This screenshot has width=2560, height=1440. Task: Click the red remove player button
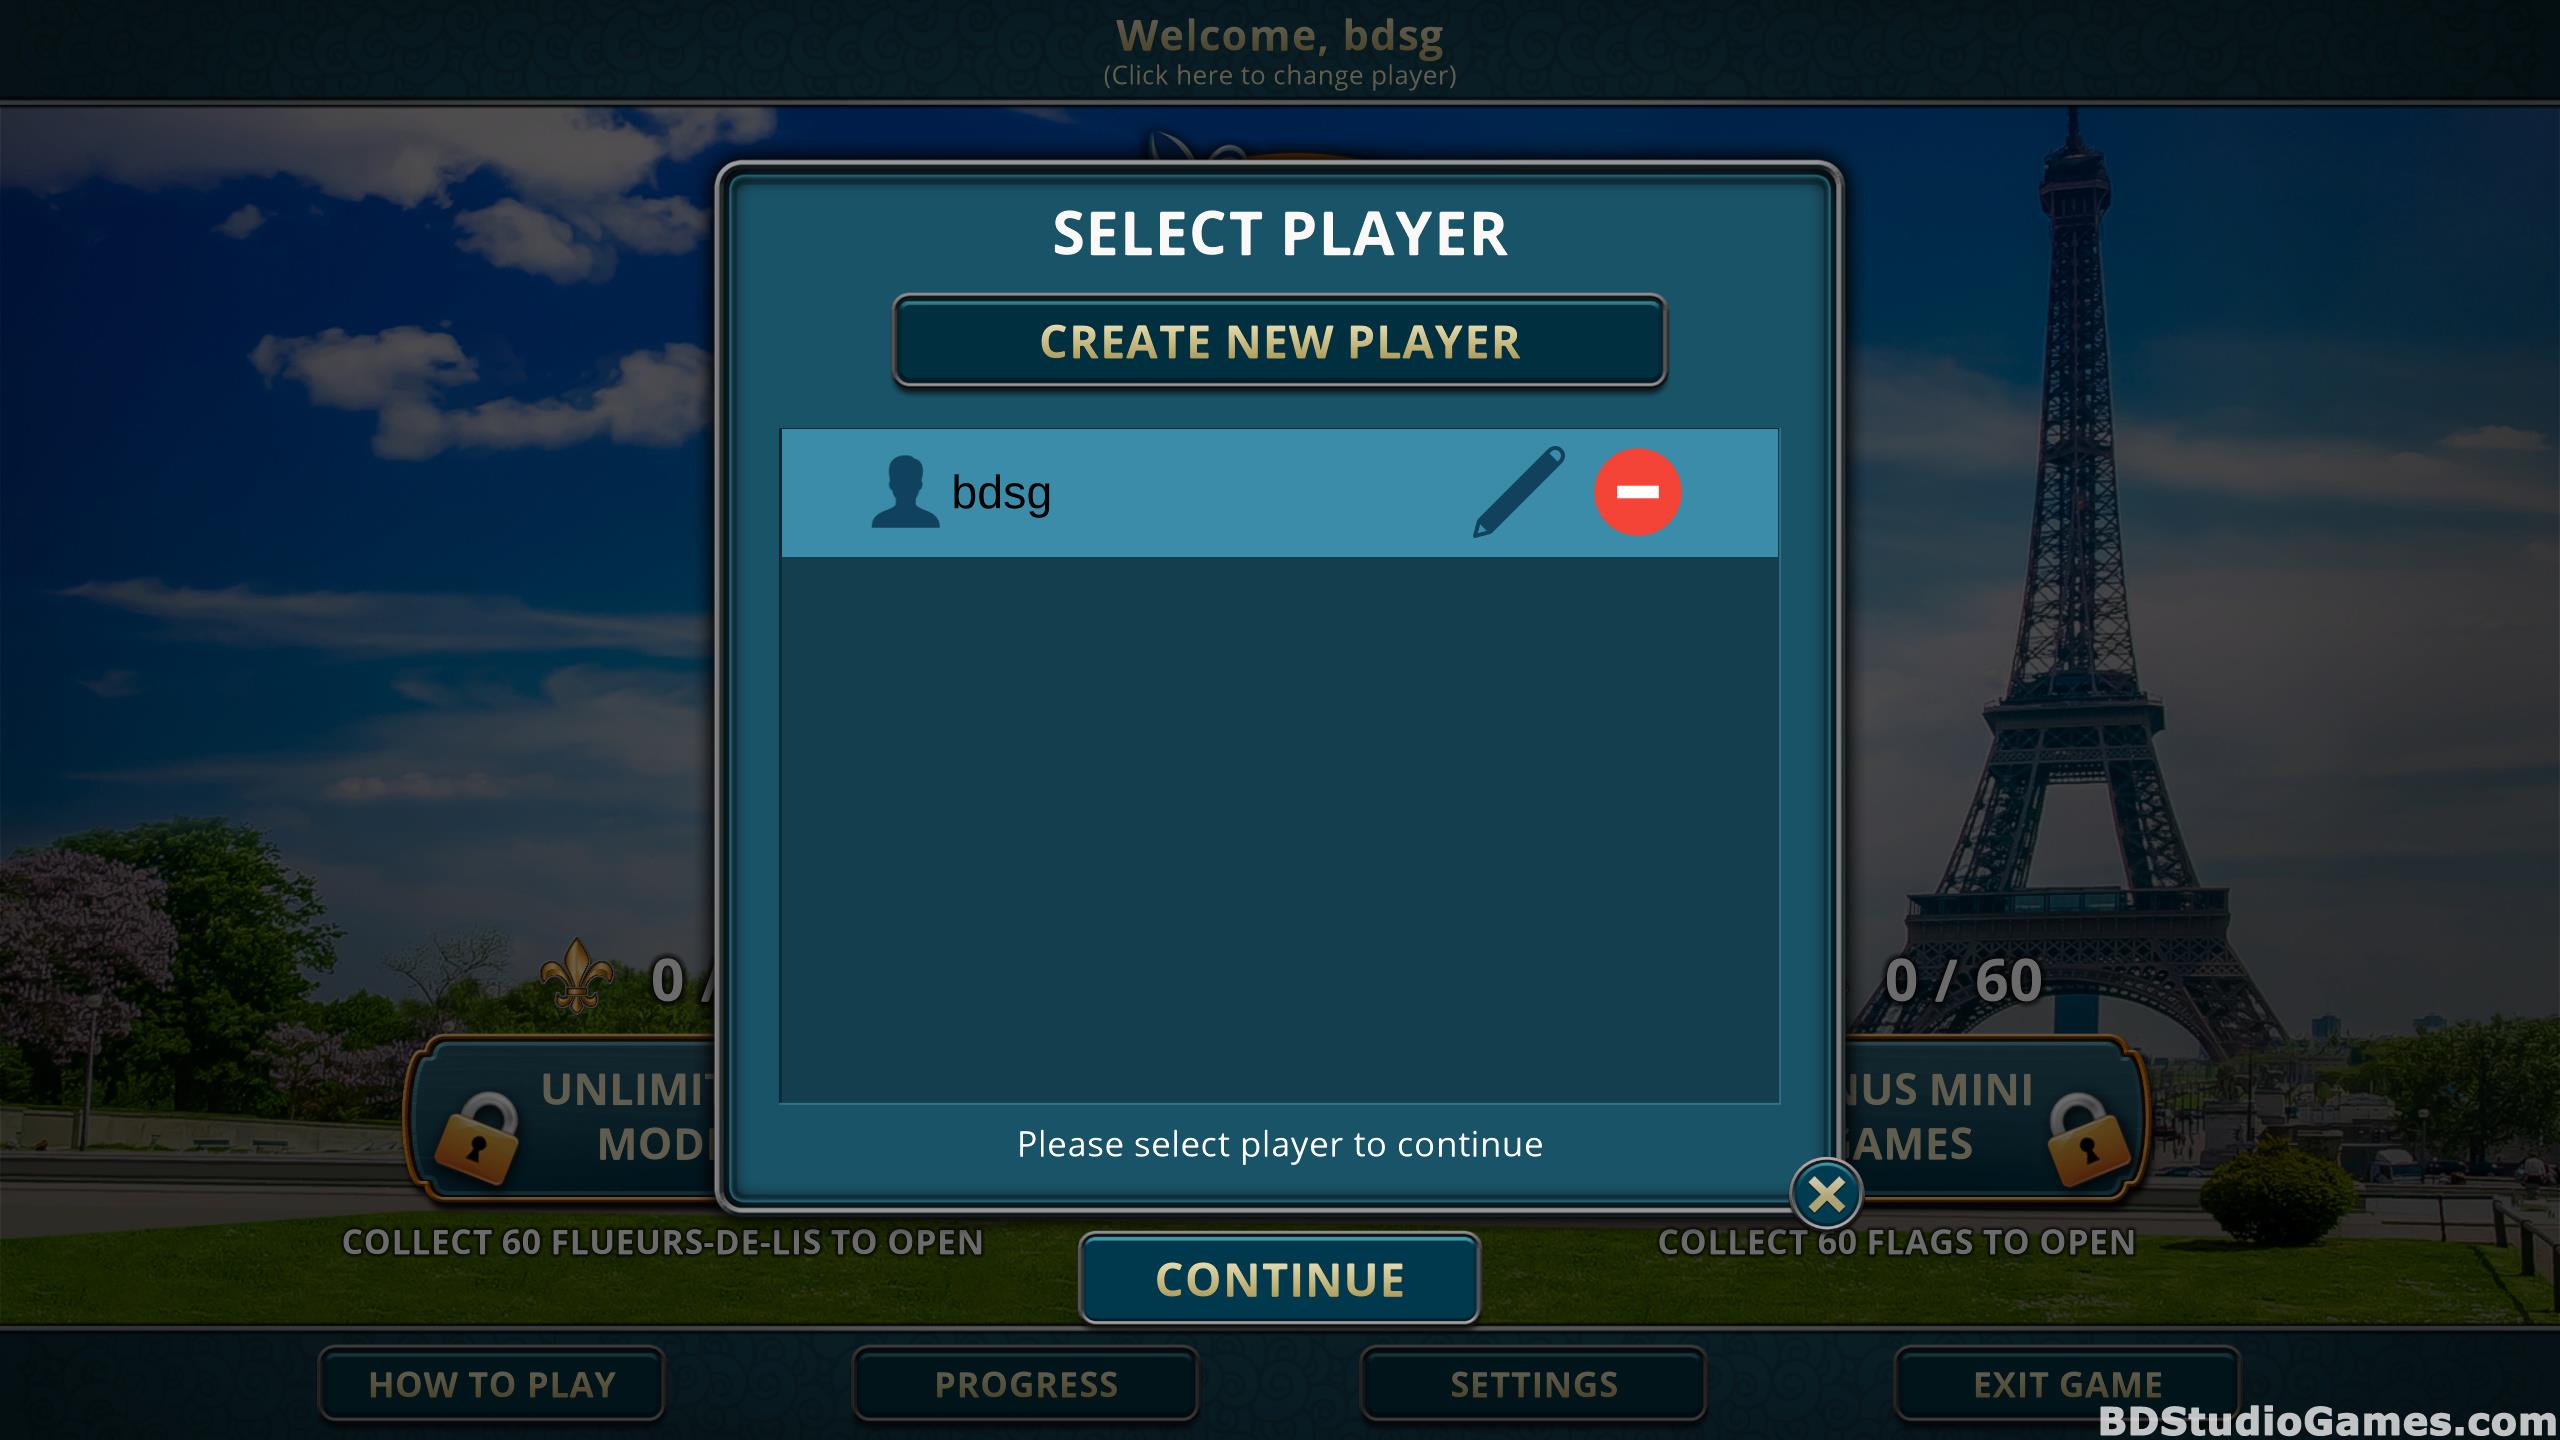tap(1633, 492)
